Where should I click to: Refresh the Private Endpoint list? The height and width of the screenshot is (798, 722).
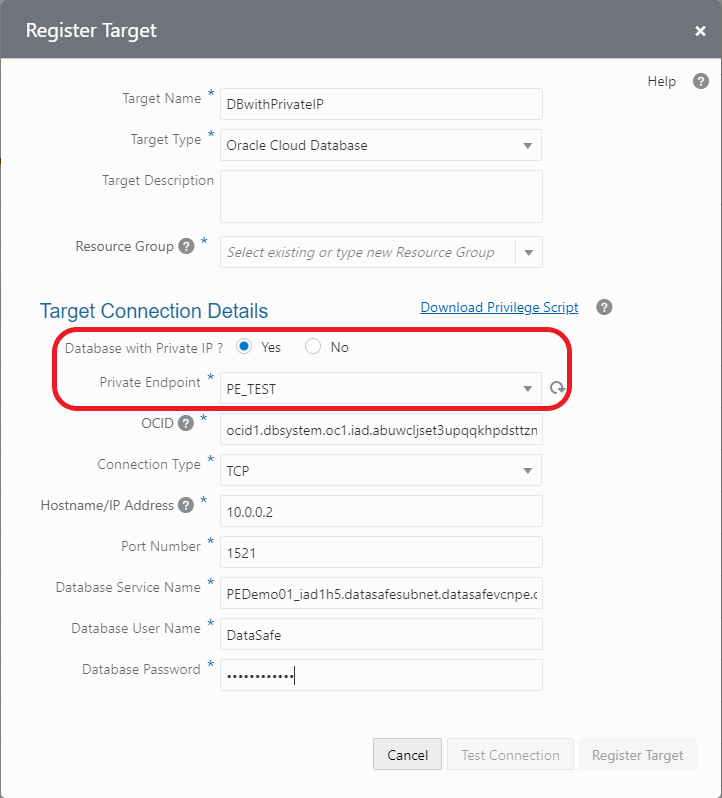point(558,389)
